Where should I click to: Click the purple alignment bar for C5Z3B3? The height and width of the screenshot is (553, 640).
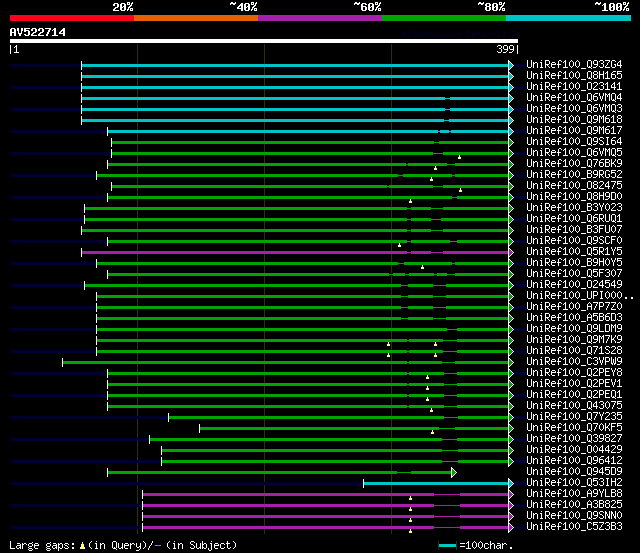point(326,528)
